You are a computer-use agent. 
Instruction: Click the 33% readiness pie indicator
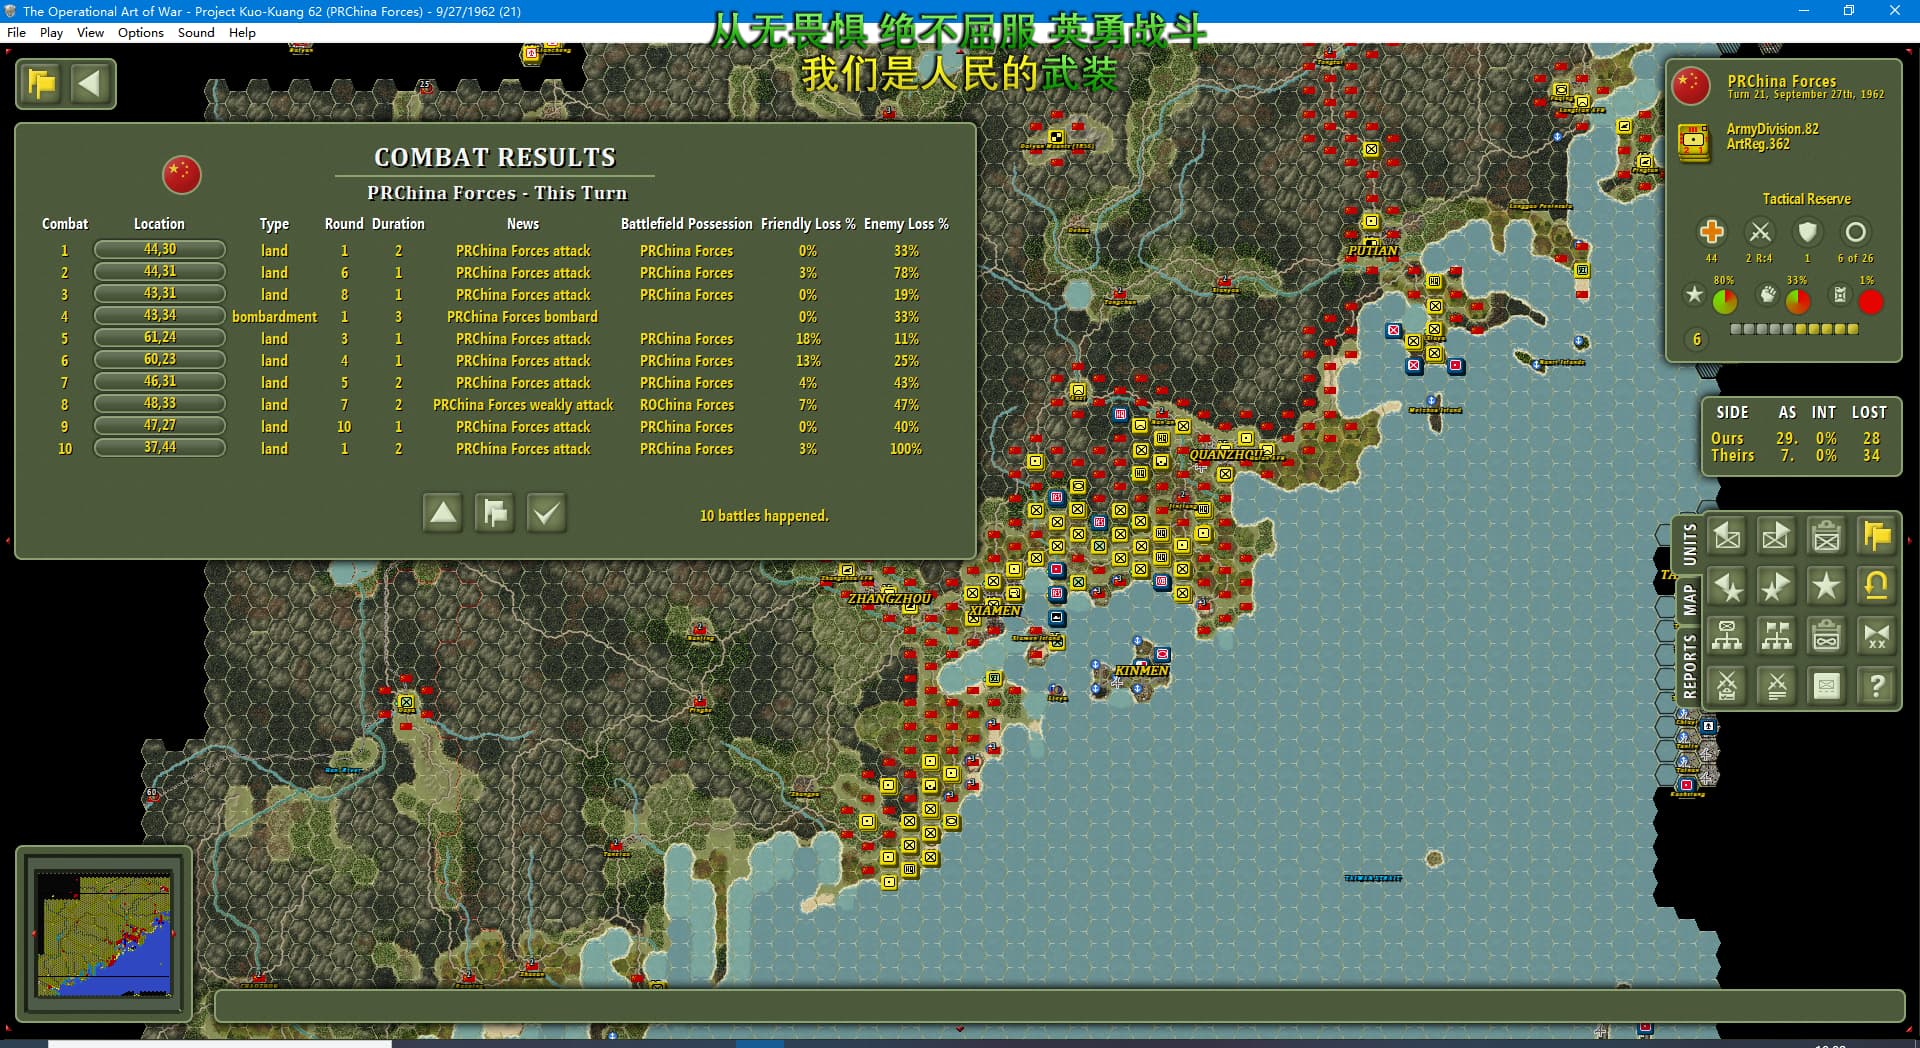pos(1797,300)
